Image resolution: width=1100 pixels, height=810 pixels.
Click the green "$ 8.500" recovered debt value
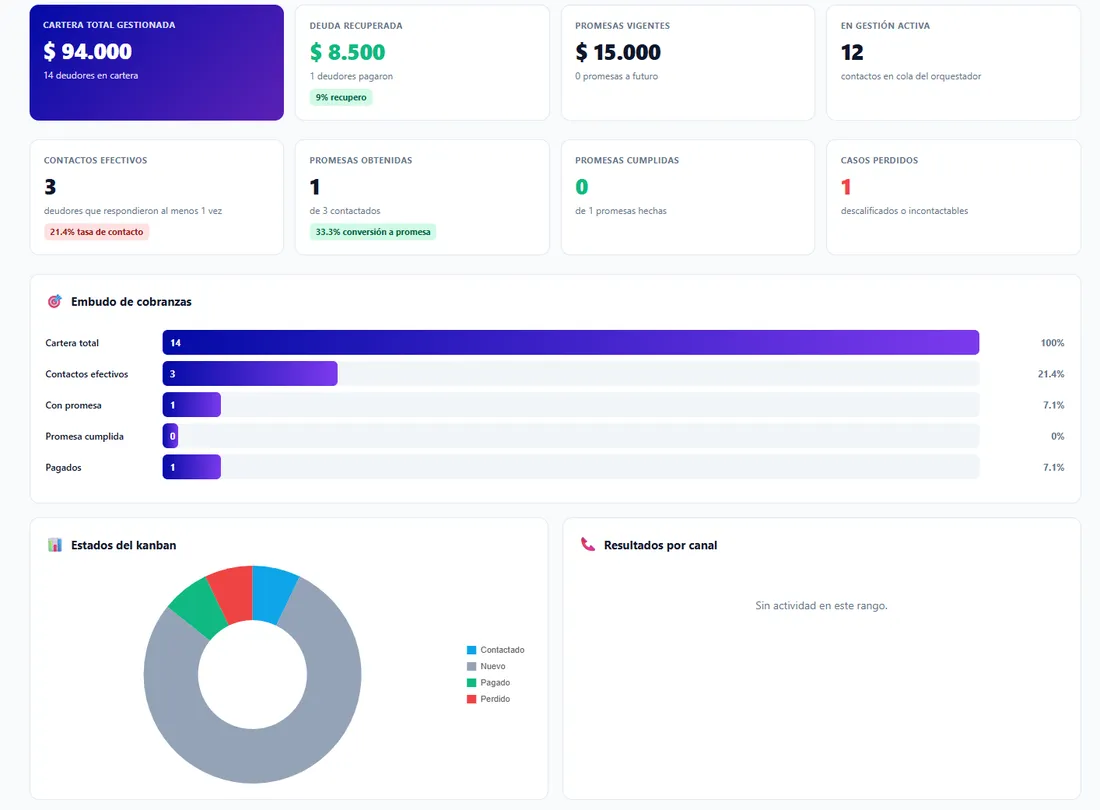point(347,52)
